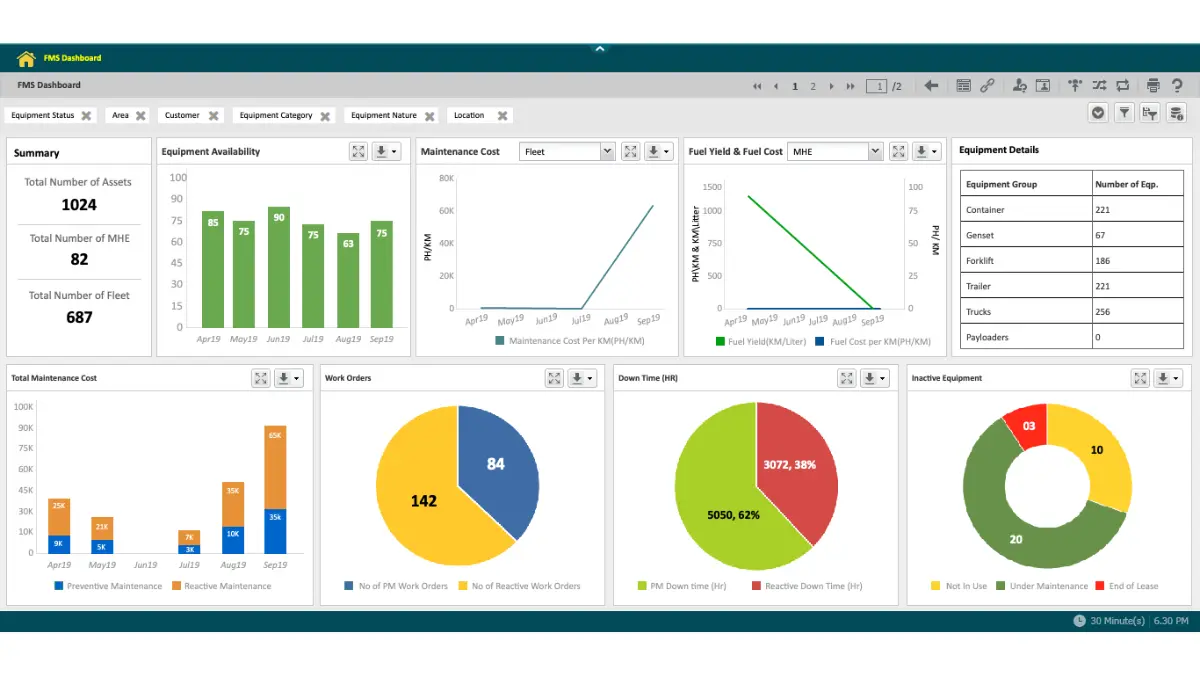
Task: Maximize the Equipment Availability chart
Action: click(358, 152)
